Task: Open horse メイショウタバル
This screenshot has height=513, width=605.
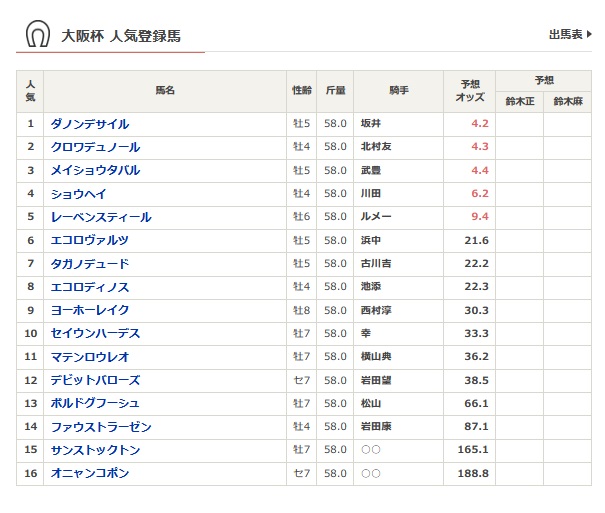Action: click(x=95, y=170)
